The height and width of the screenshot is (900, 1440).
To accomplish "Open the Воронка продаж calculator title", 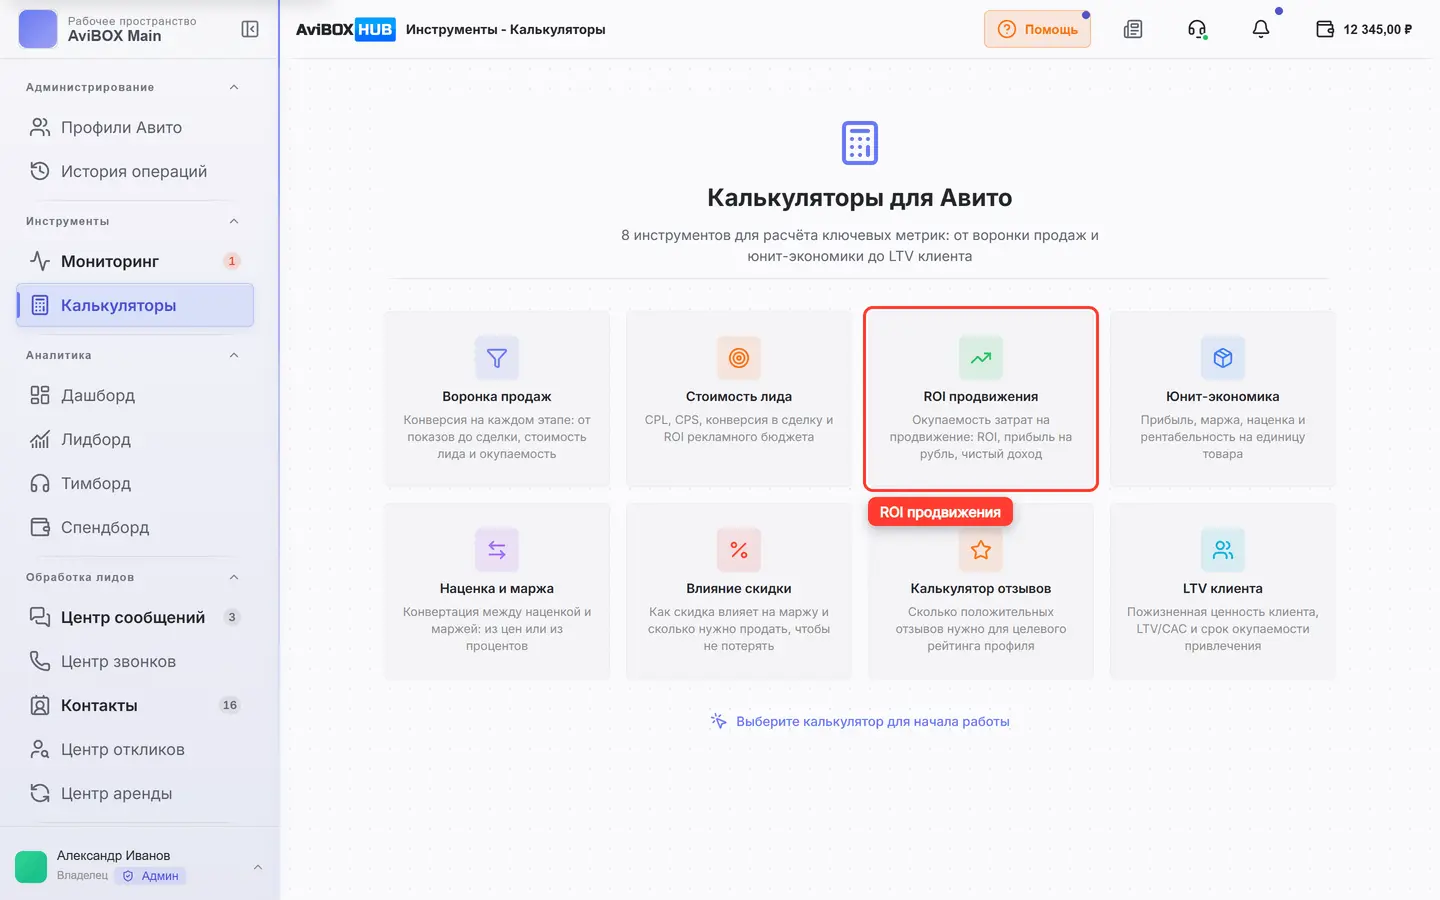I will tap(497, 397).
